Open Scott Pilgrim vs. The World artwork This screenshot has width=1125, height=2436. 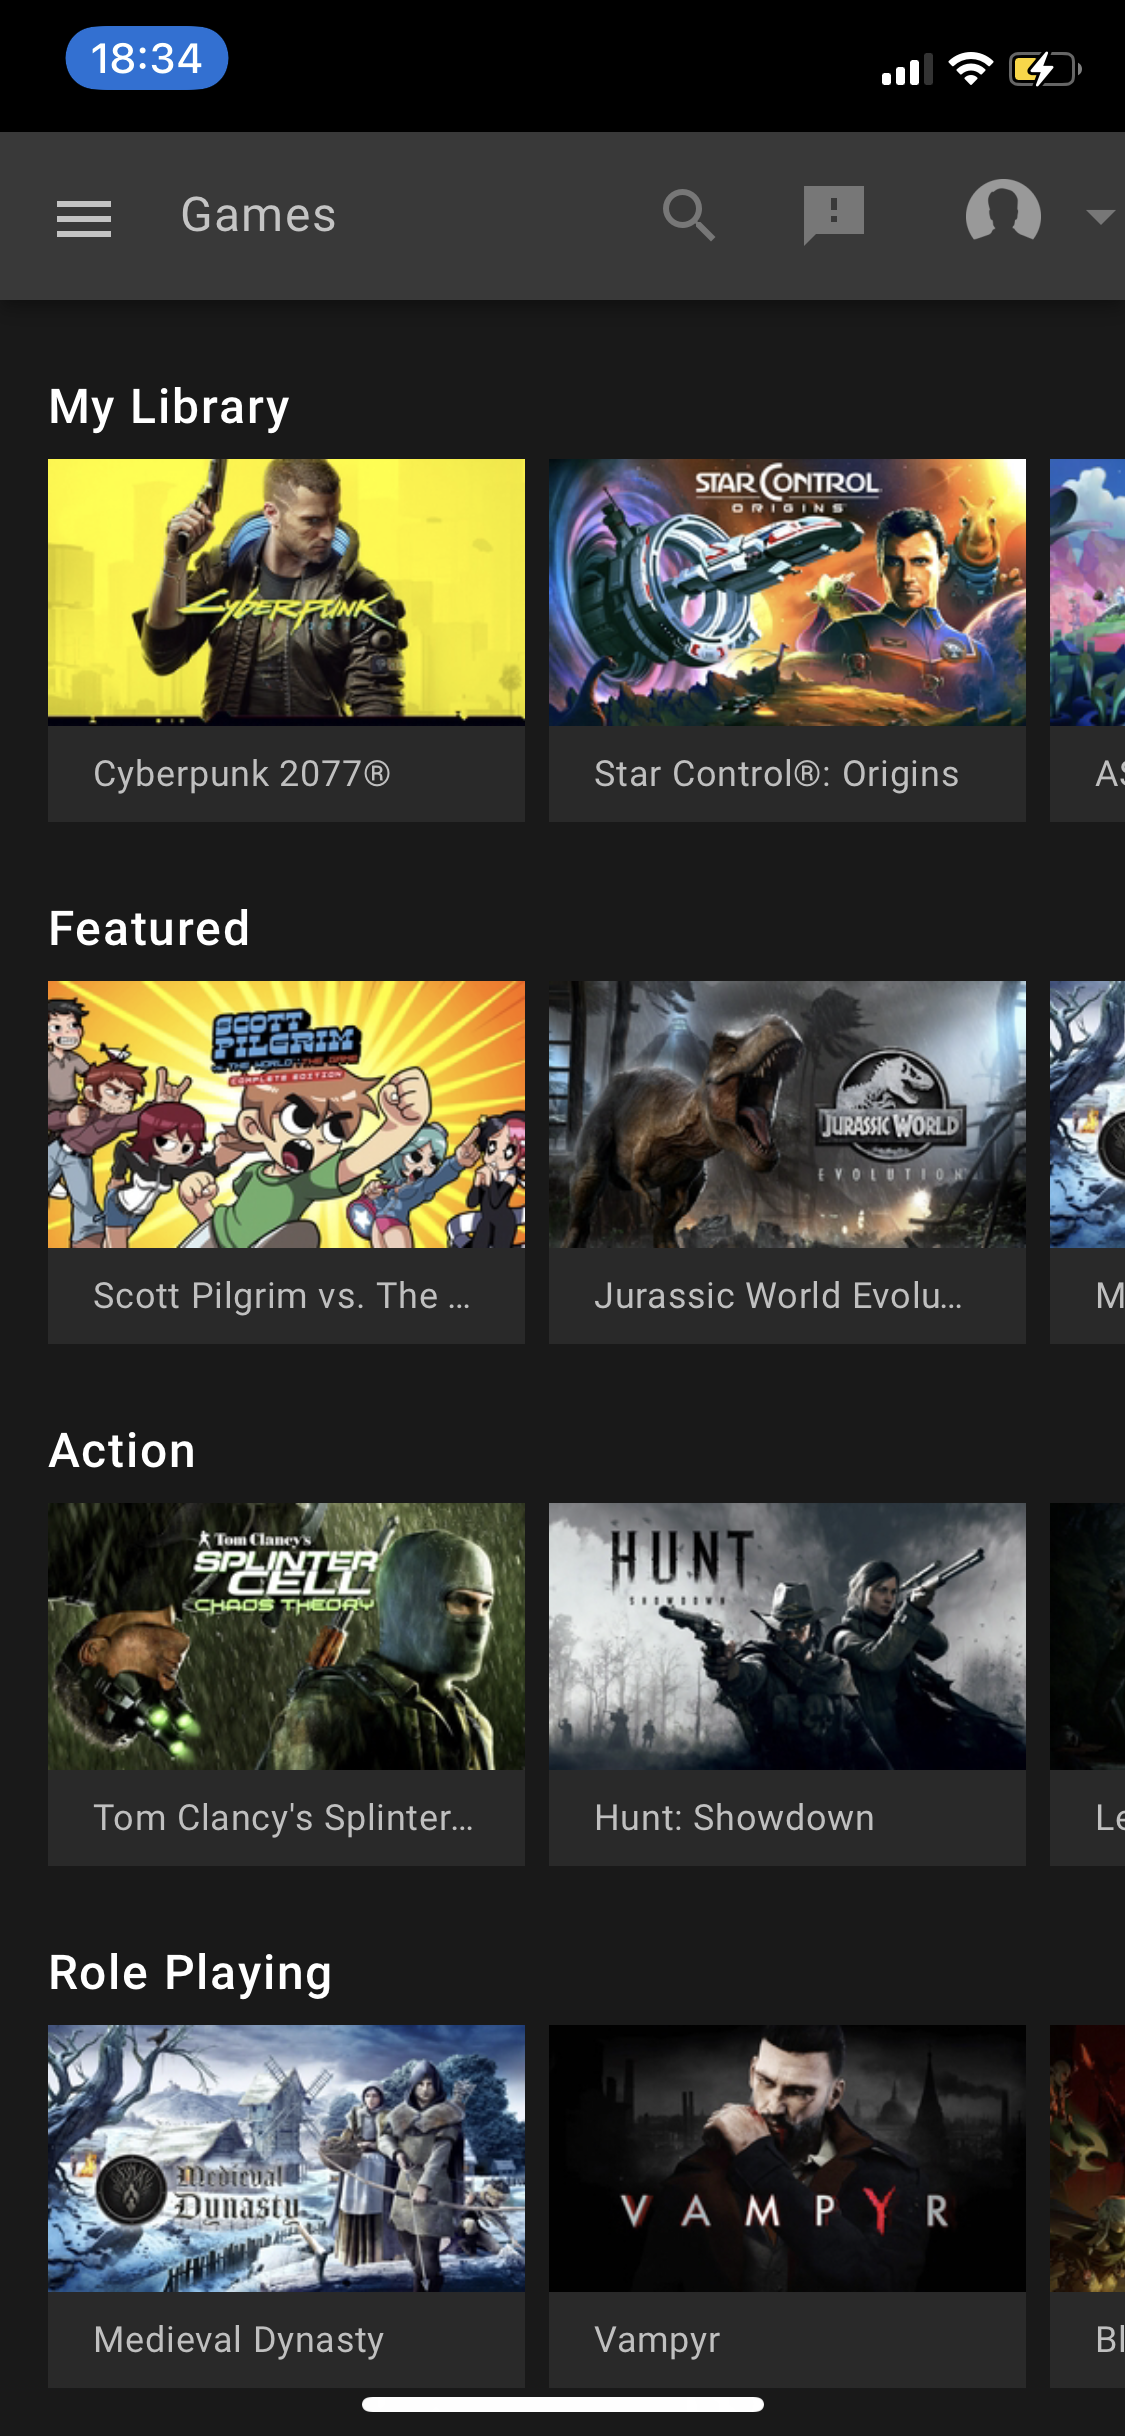tap(286, 1113)
